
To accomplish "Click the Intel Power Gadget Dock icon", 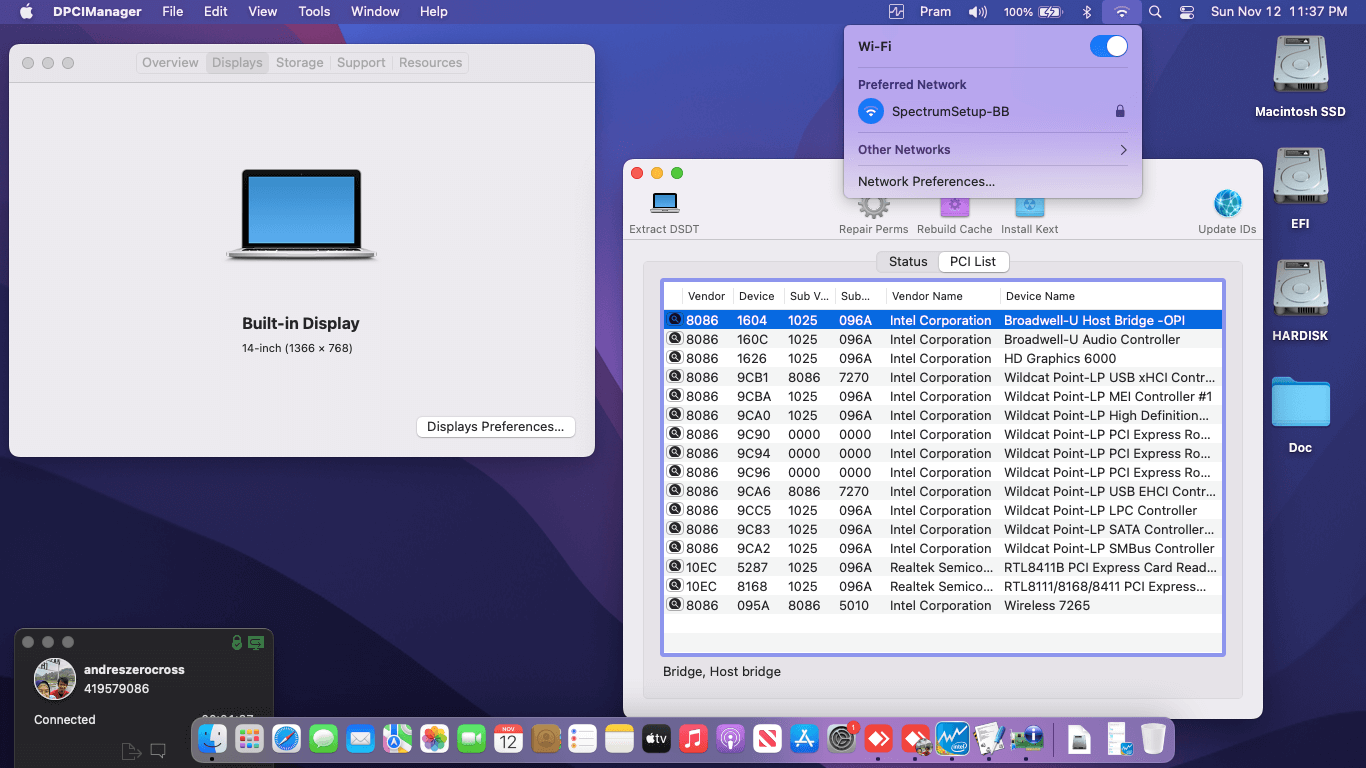I will 952,739.
